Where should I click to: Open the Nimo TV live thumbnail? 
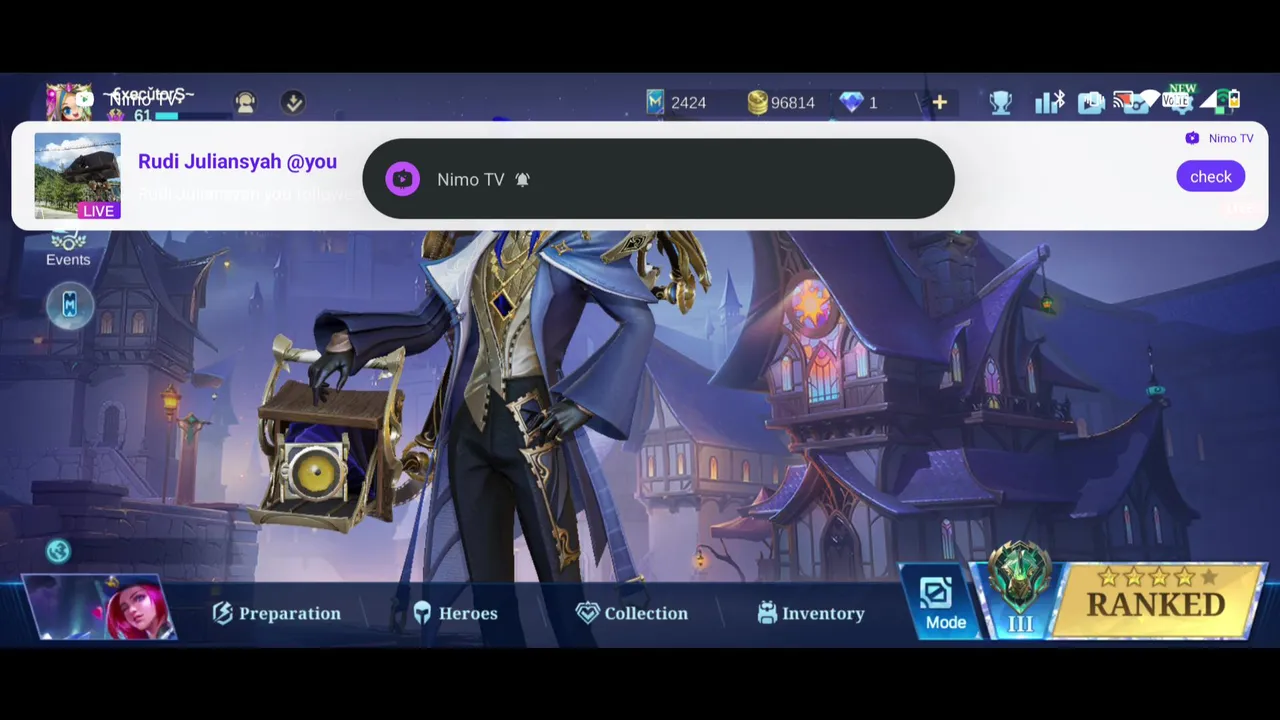pyautogui.click(x=77, y=176)
